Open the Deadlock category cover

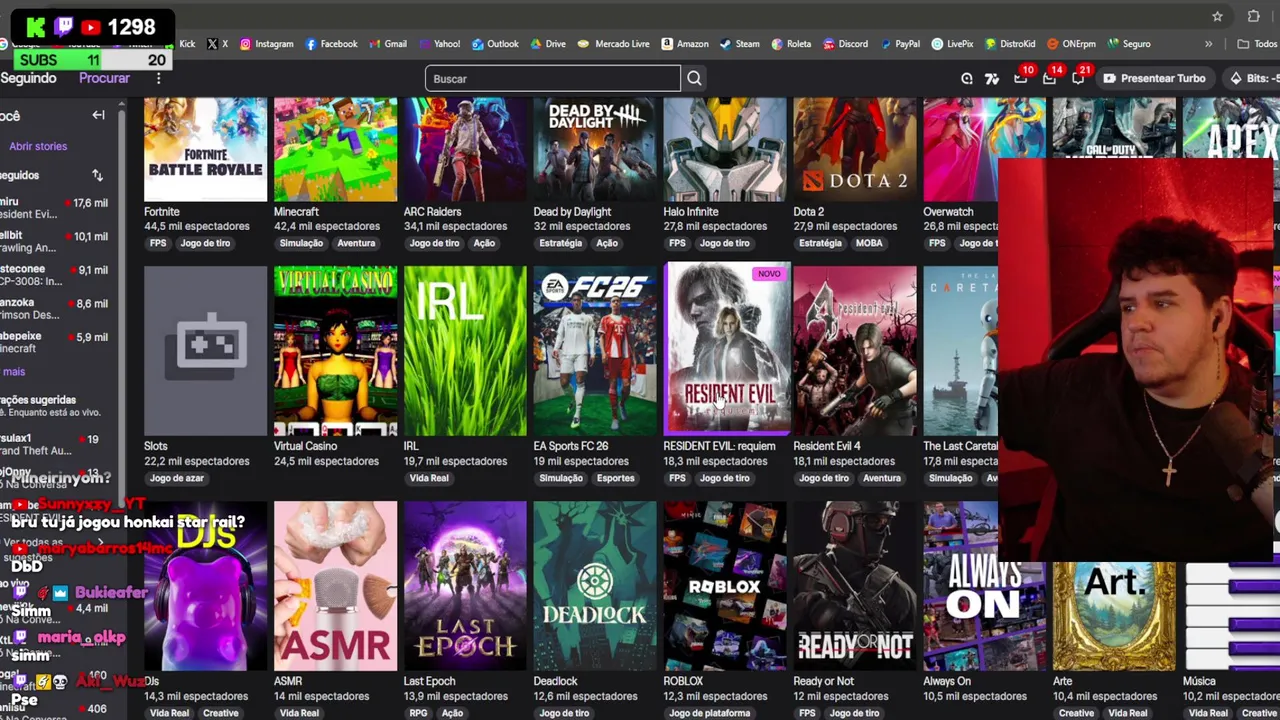[x=595, y=586]
